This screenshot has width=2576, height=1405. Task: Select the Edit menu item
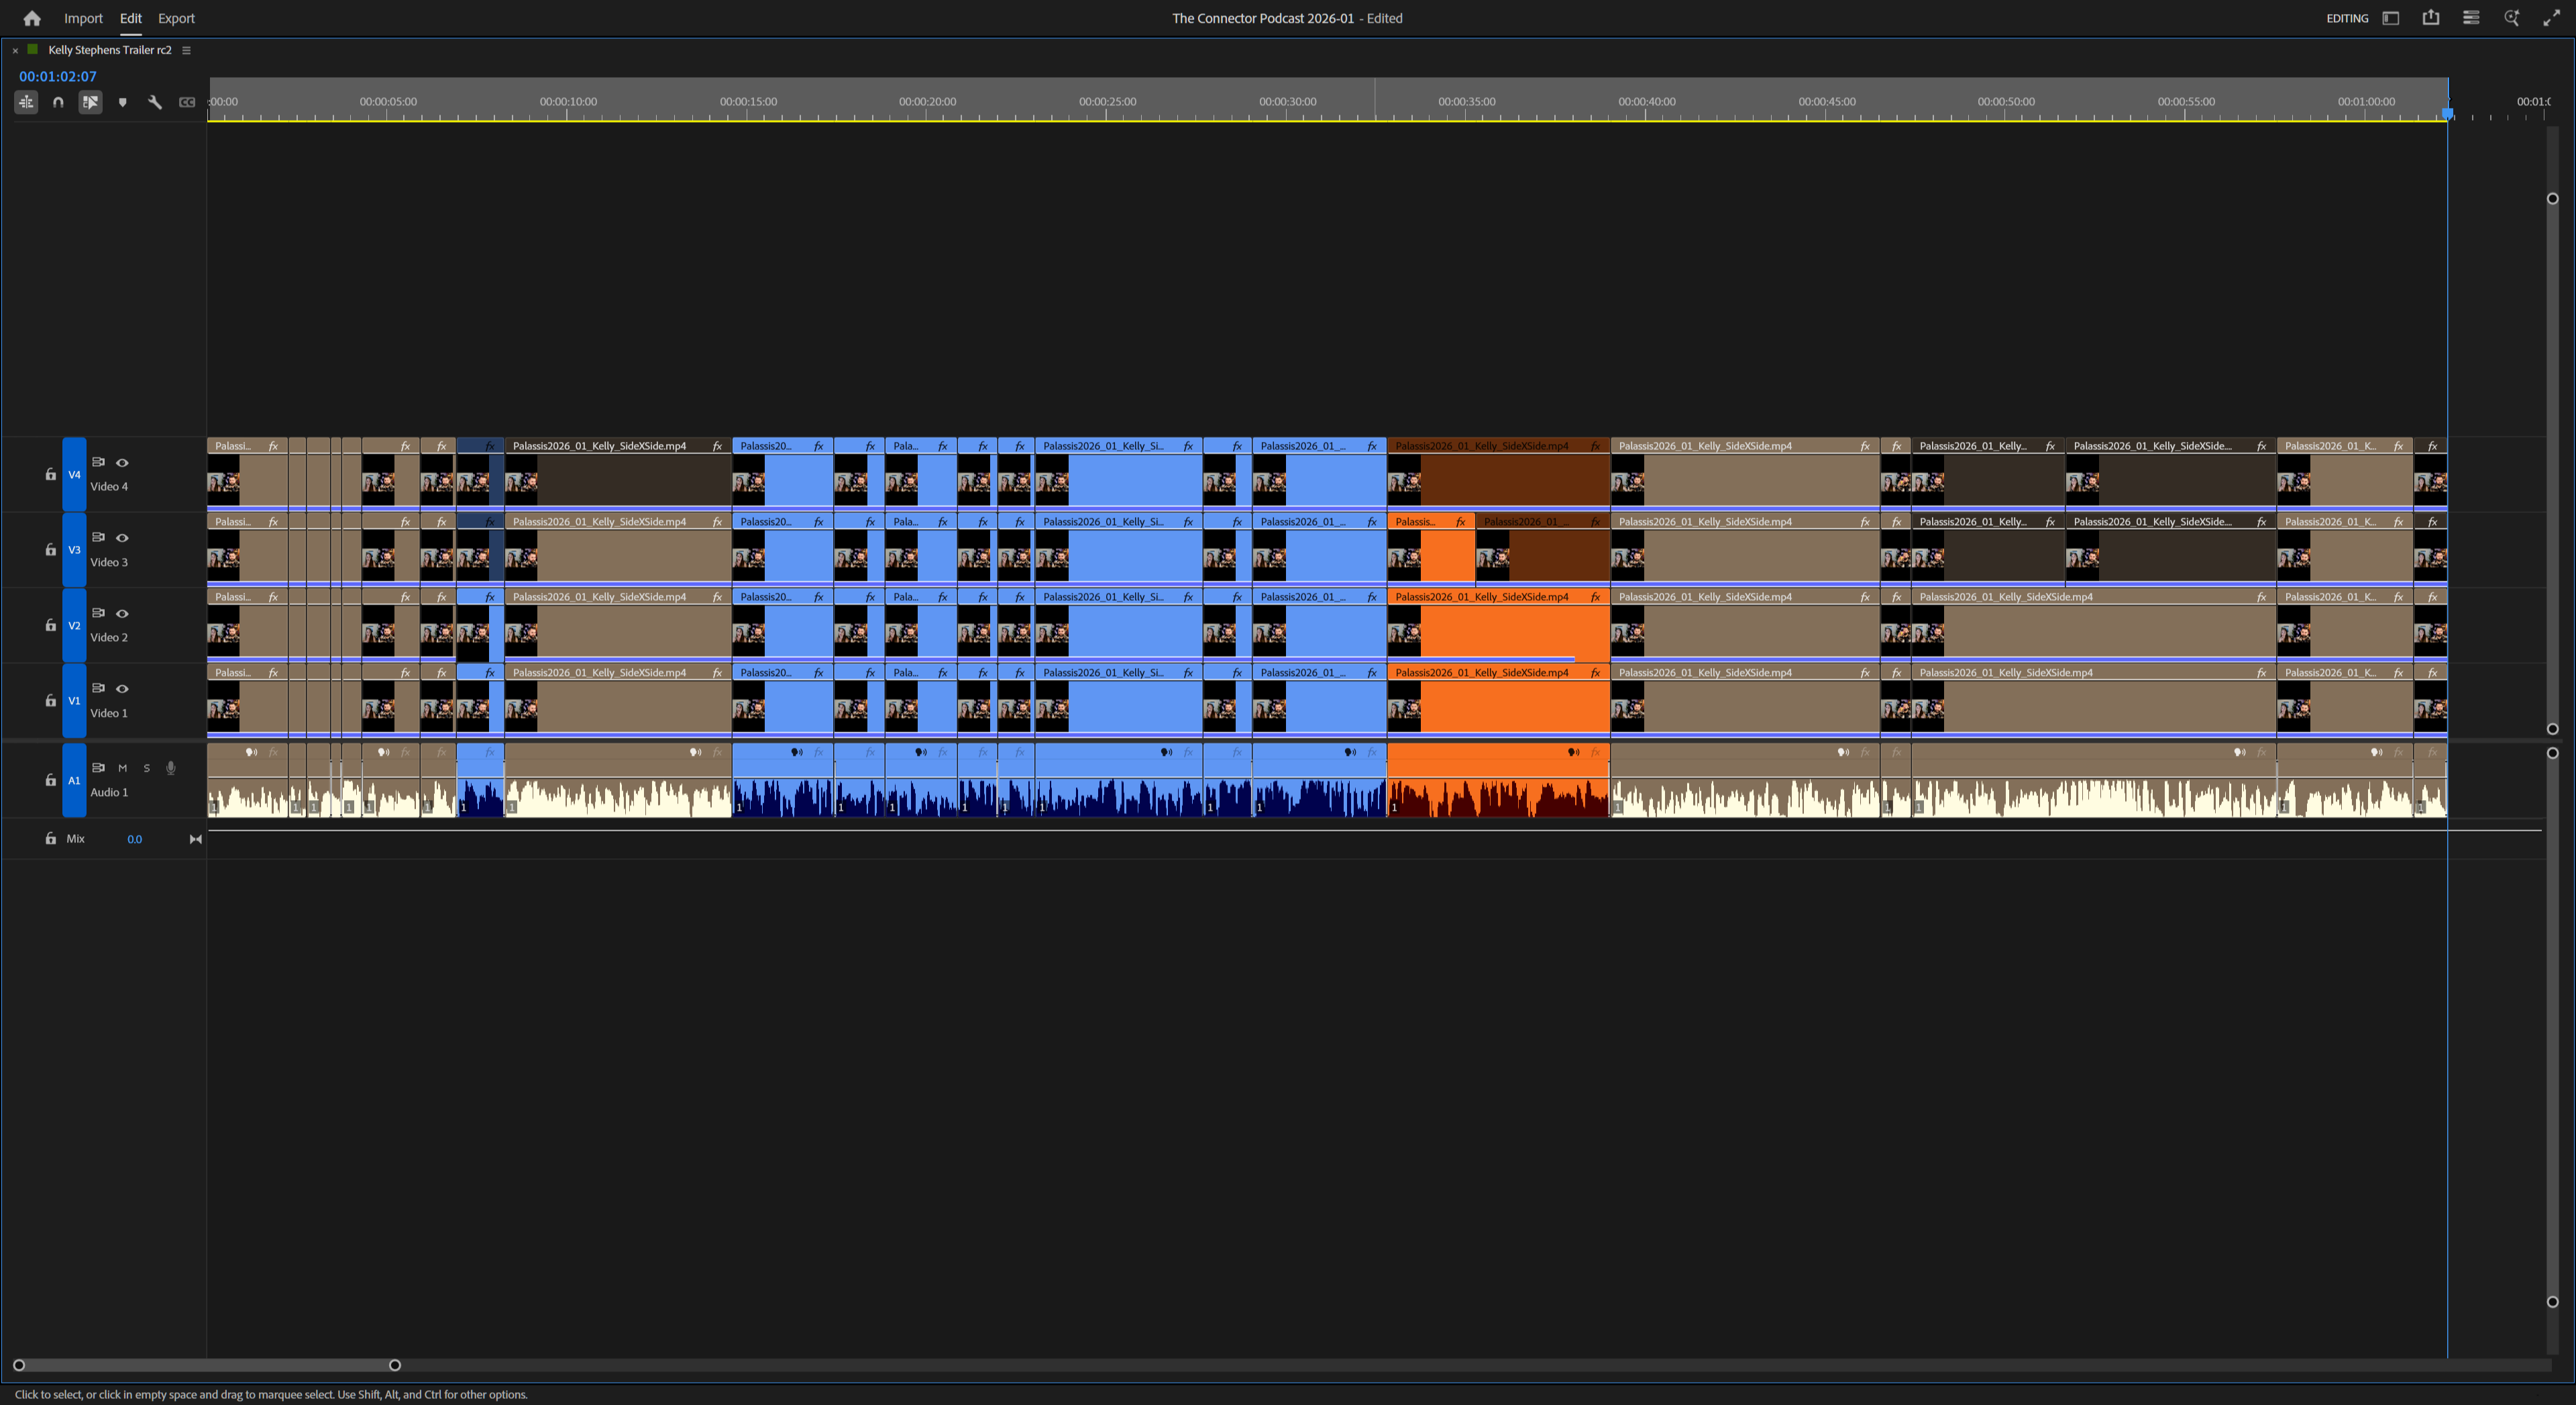(130, 18)
